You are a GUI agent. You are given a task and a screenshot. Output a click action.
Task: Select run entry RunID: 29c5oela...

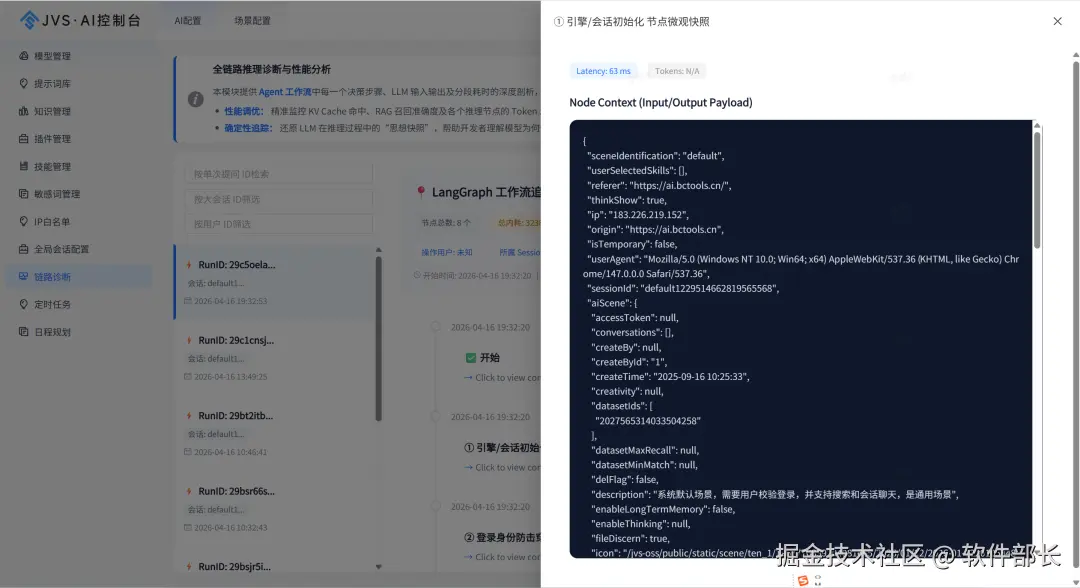click(274, 282)
